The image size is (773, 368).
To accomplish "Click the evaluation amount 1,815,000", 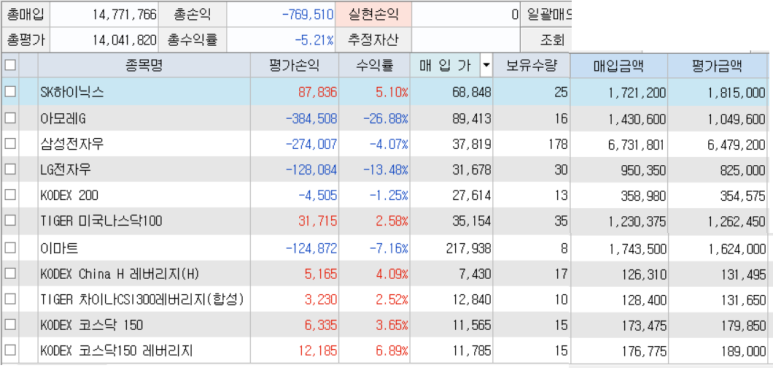I will coord(737,92).
